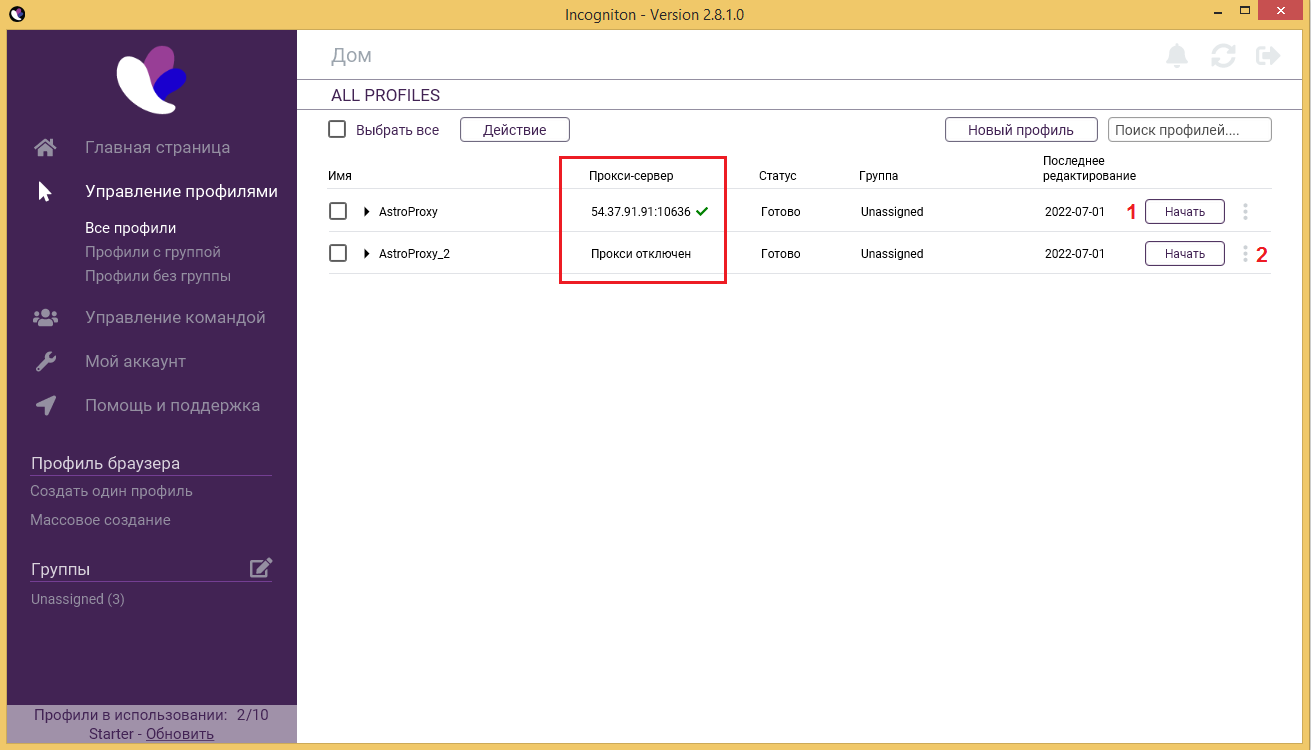Image resolution: width=1311 pixels, height=750 pixels.
Task: Click the wrench icon beside Мой аккаунт
Action: [x=45, y=361]
